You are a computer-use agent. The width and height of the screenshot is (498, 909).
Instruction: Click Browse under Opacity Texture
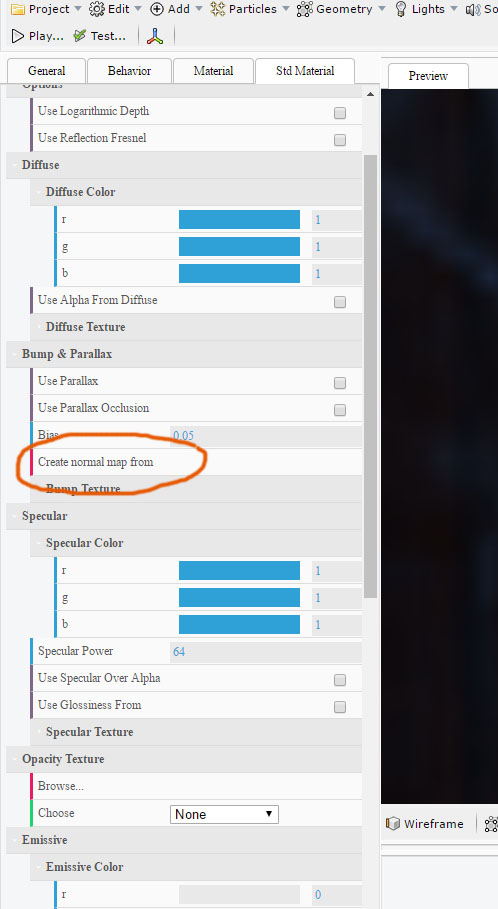(x=61, y=786)
